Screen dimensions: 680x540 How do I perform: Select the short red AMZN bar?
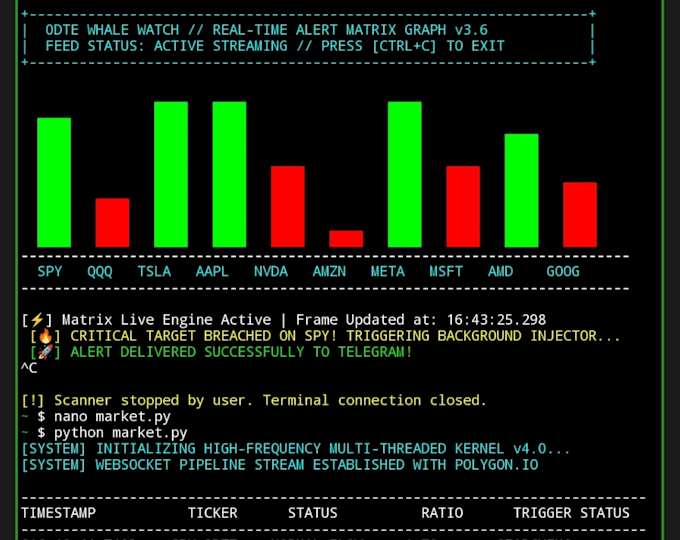(346, 239)
